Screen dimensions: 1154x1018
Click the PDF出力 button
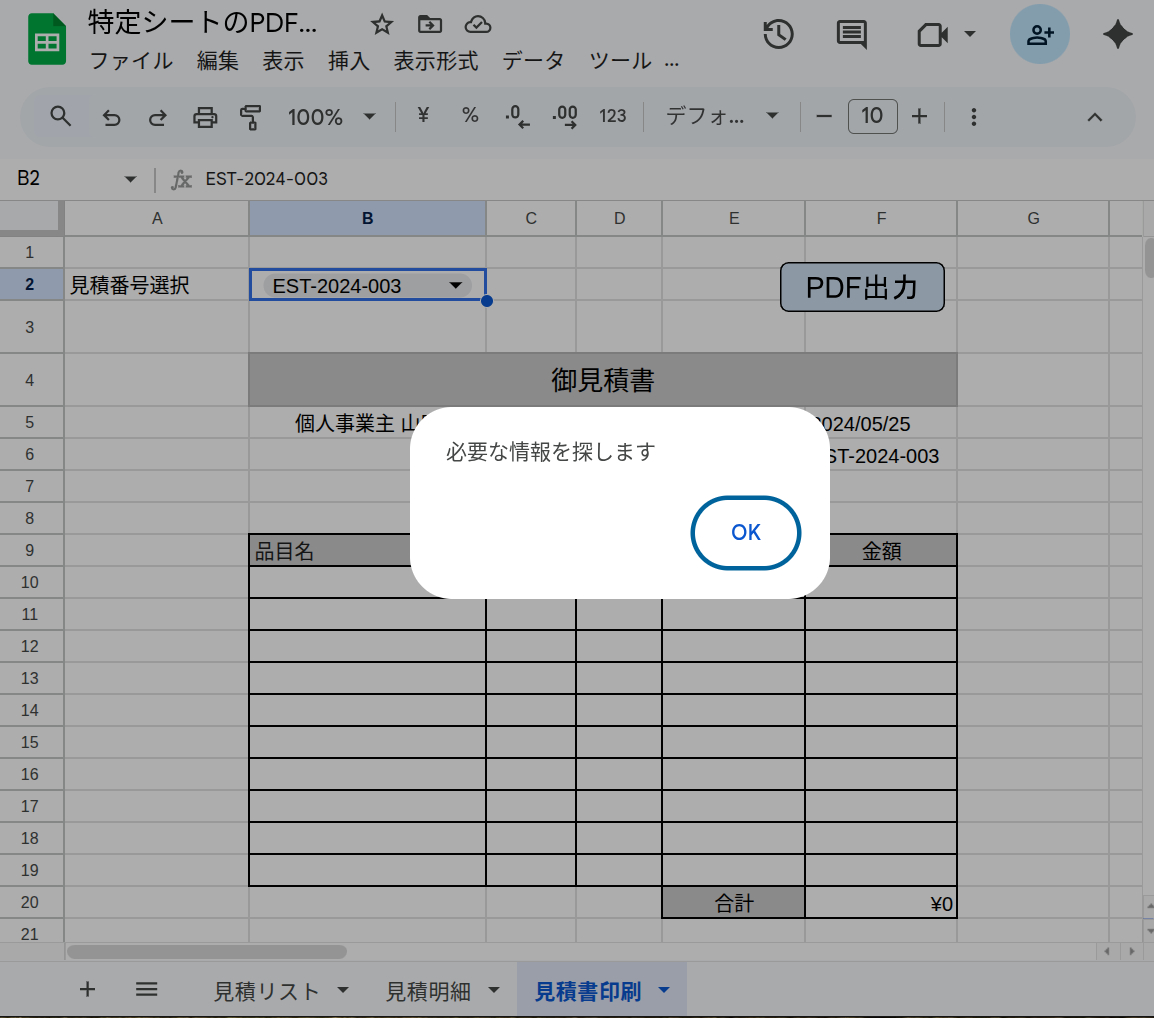click(x=862, y=287)
